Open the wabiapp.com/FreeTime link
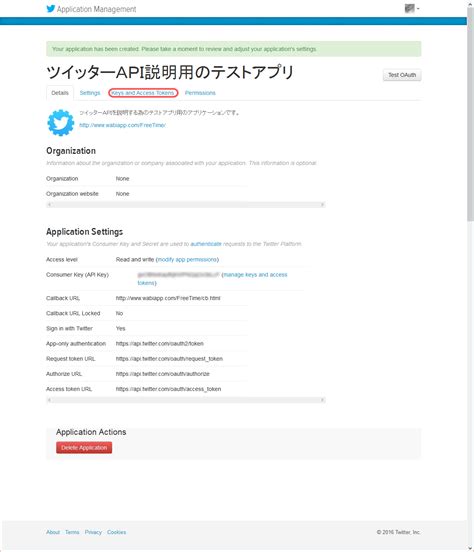Viewport: 474px width, 552px height. (x=123, y=125)
